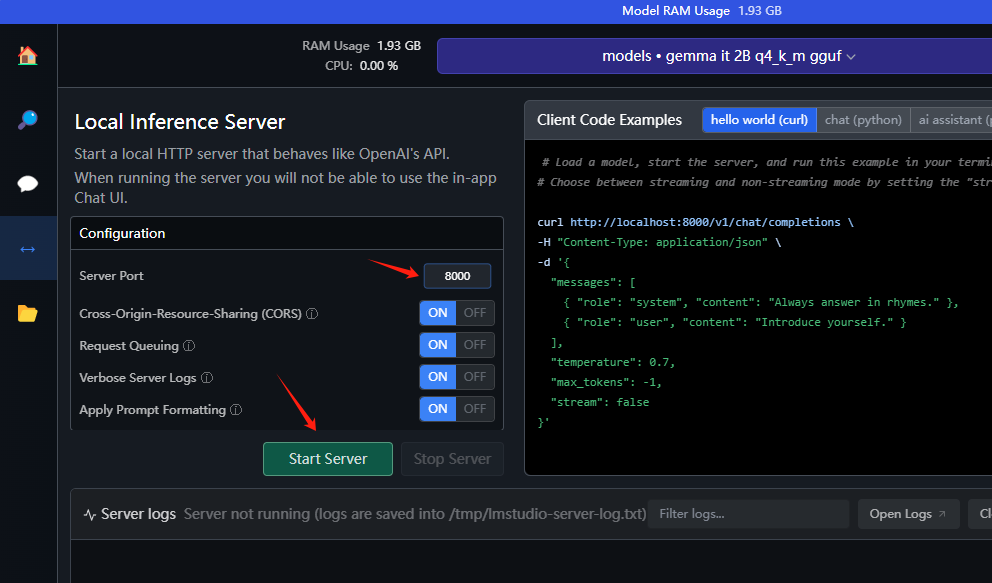The image size is (992, 583).
Task: Click the RAM Usage 1.93 GB readout
Action: click(x=361, y=46)
